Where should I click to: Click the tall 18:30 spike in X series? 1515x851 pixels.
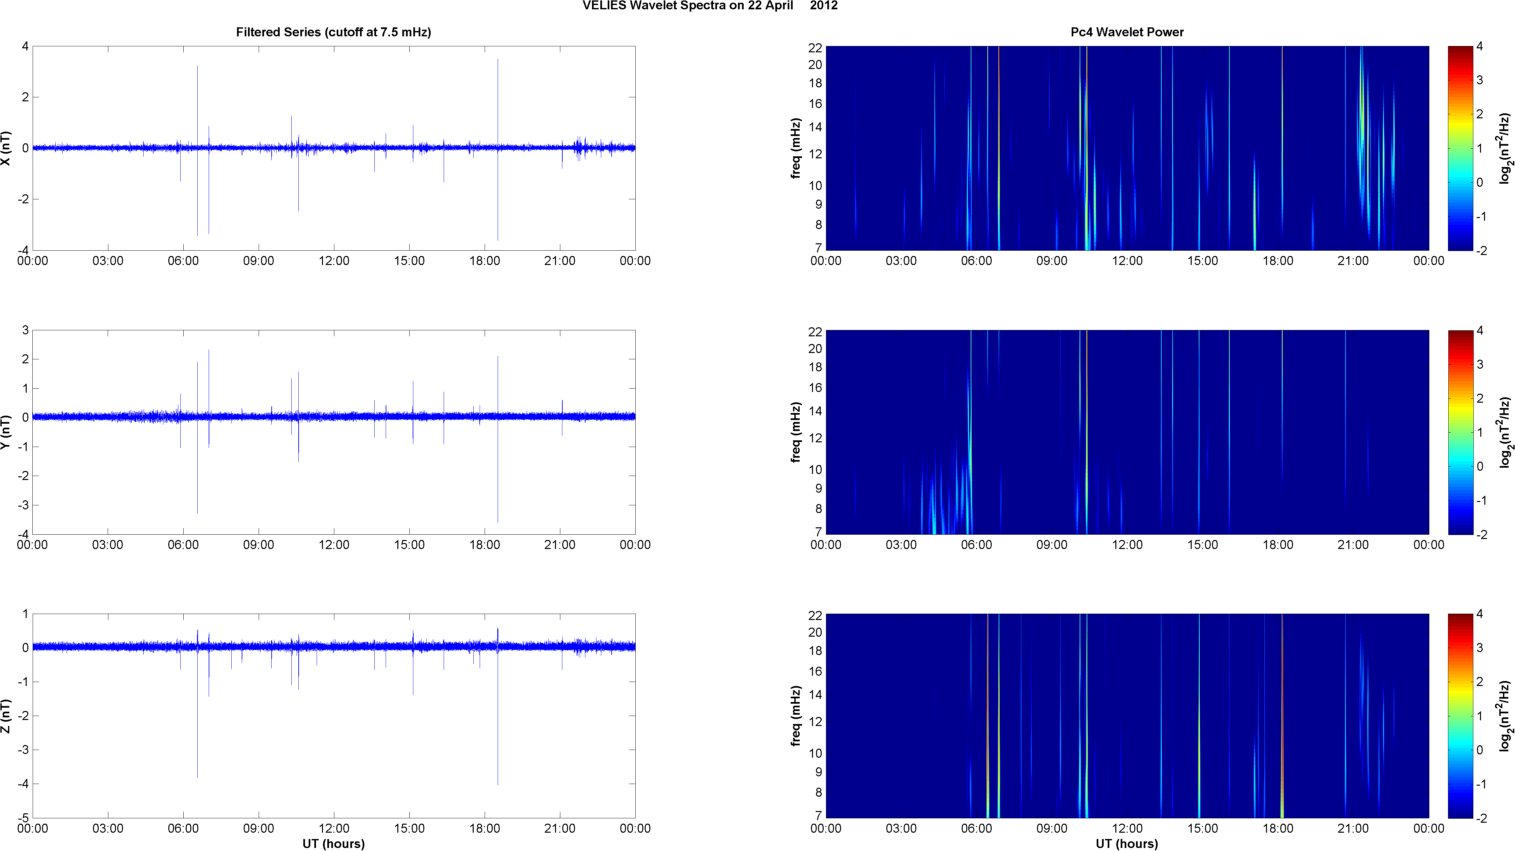[x=498, y=100]
